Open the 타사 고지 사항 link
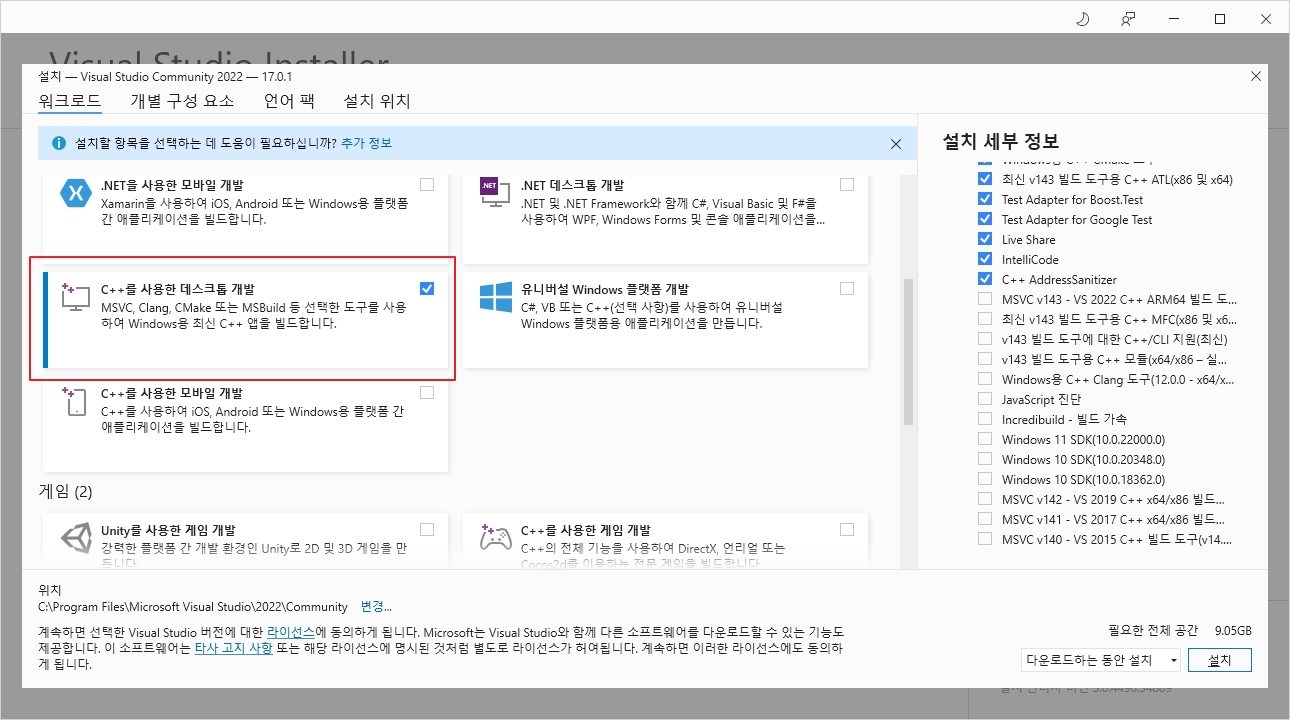 pos(233,648)
